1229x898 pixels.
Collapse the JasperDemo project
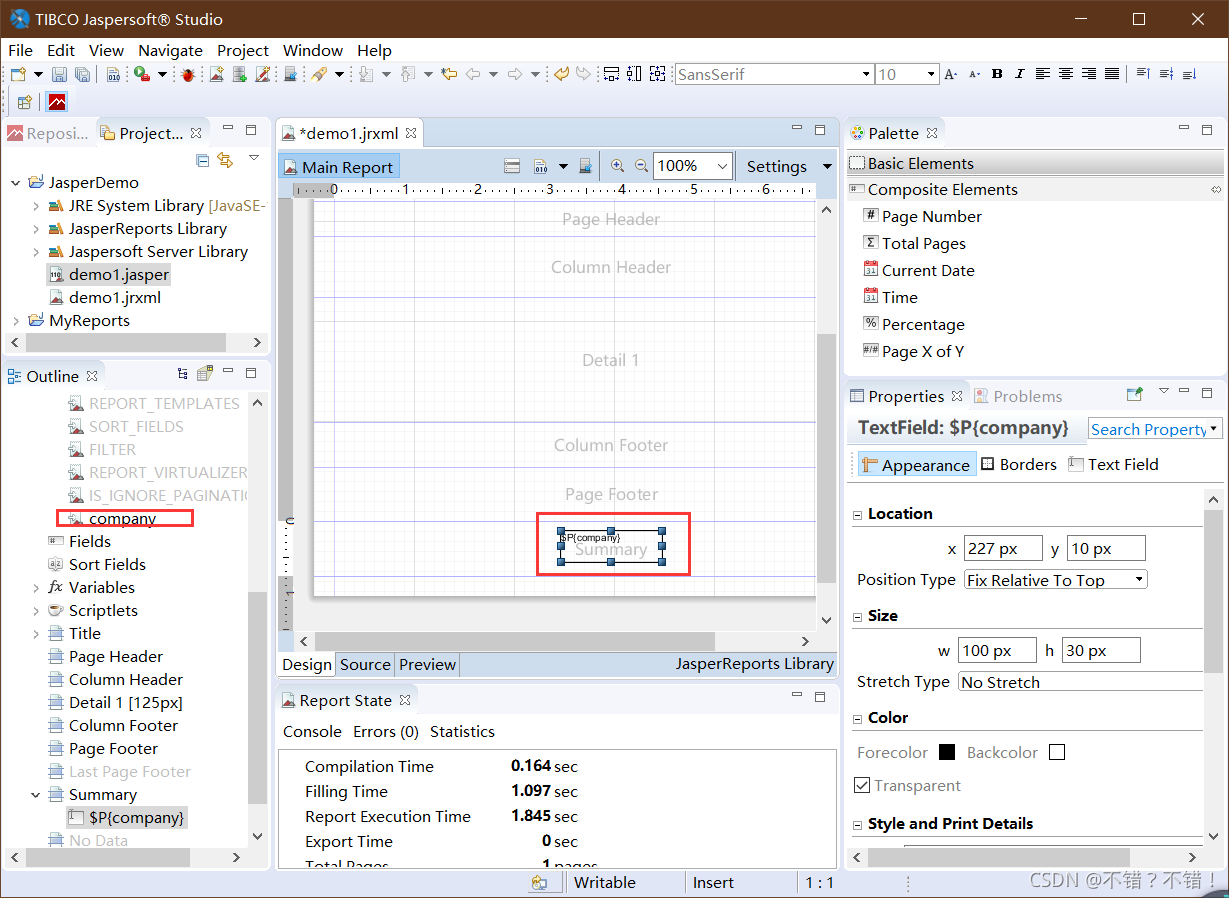pos(16,183)
